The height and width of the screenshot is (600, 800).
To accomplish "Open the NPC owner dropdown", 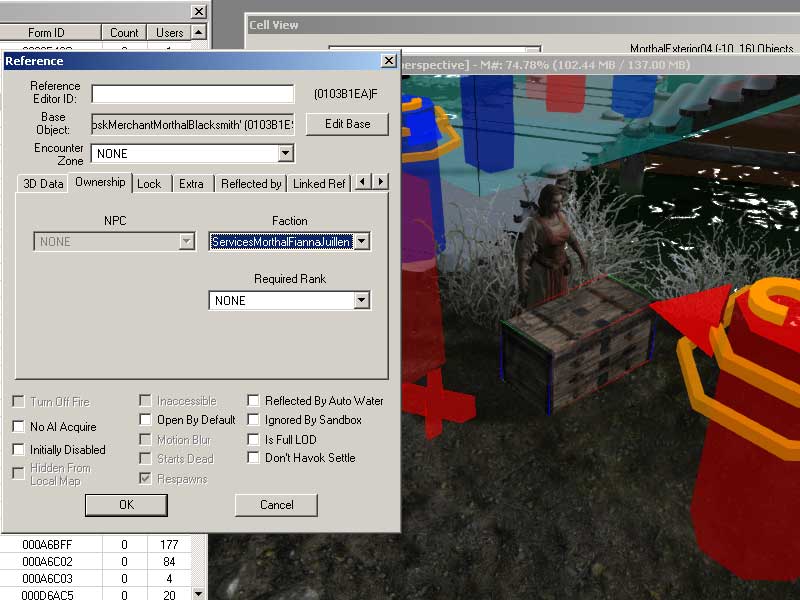I will (187, 241).
